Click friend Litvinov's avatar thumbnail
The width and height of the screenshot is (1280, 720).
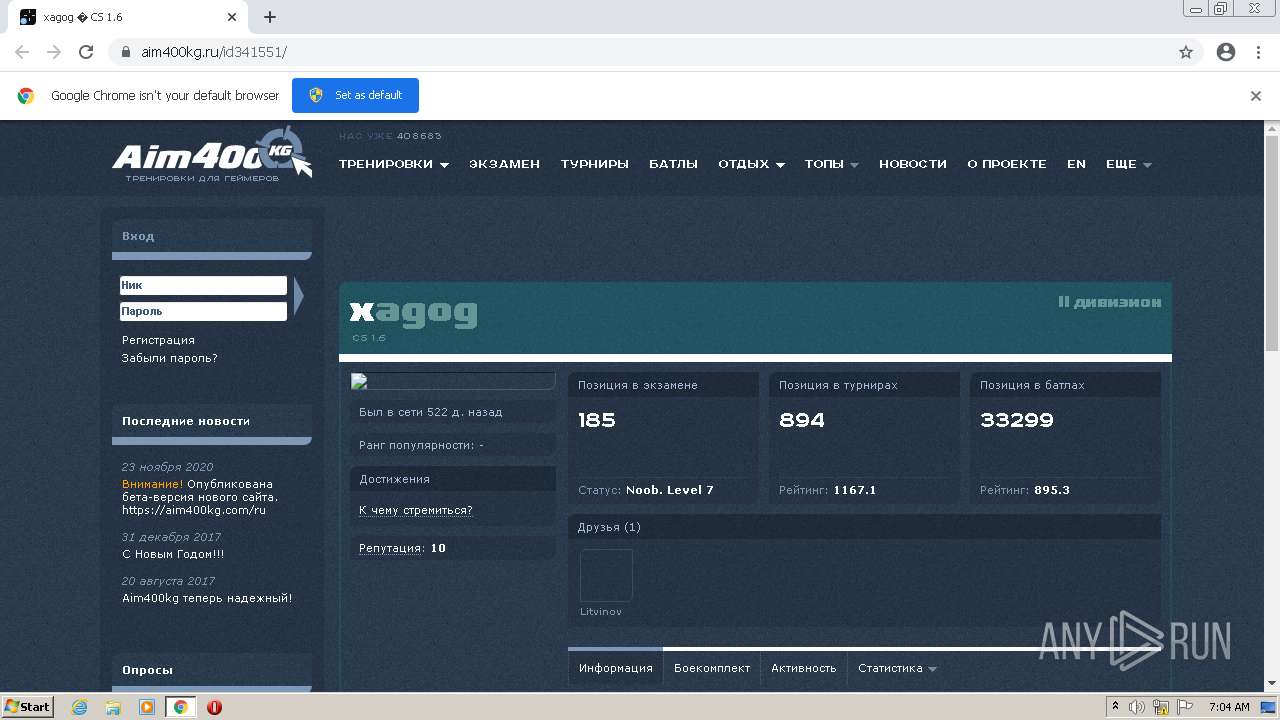point(606,575)
